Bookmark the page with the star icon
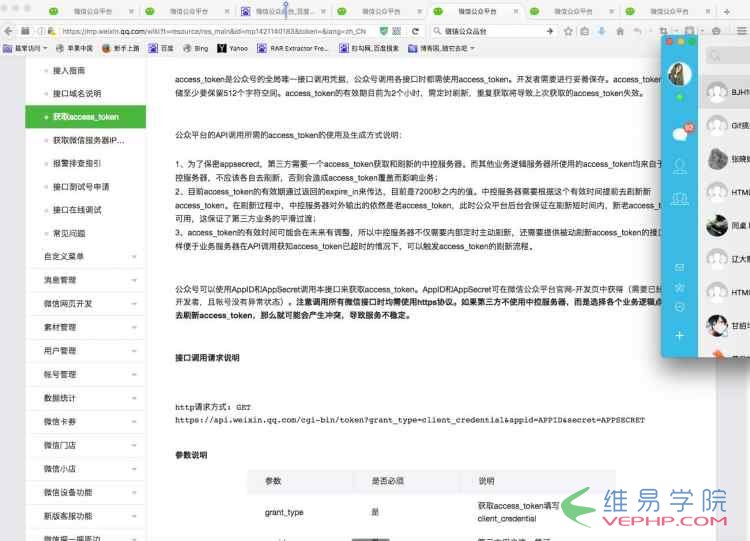Screen dimensions: 750x541 [568, 31]
